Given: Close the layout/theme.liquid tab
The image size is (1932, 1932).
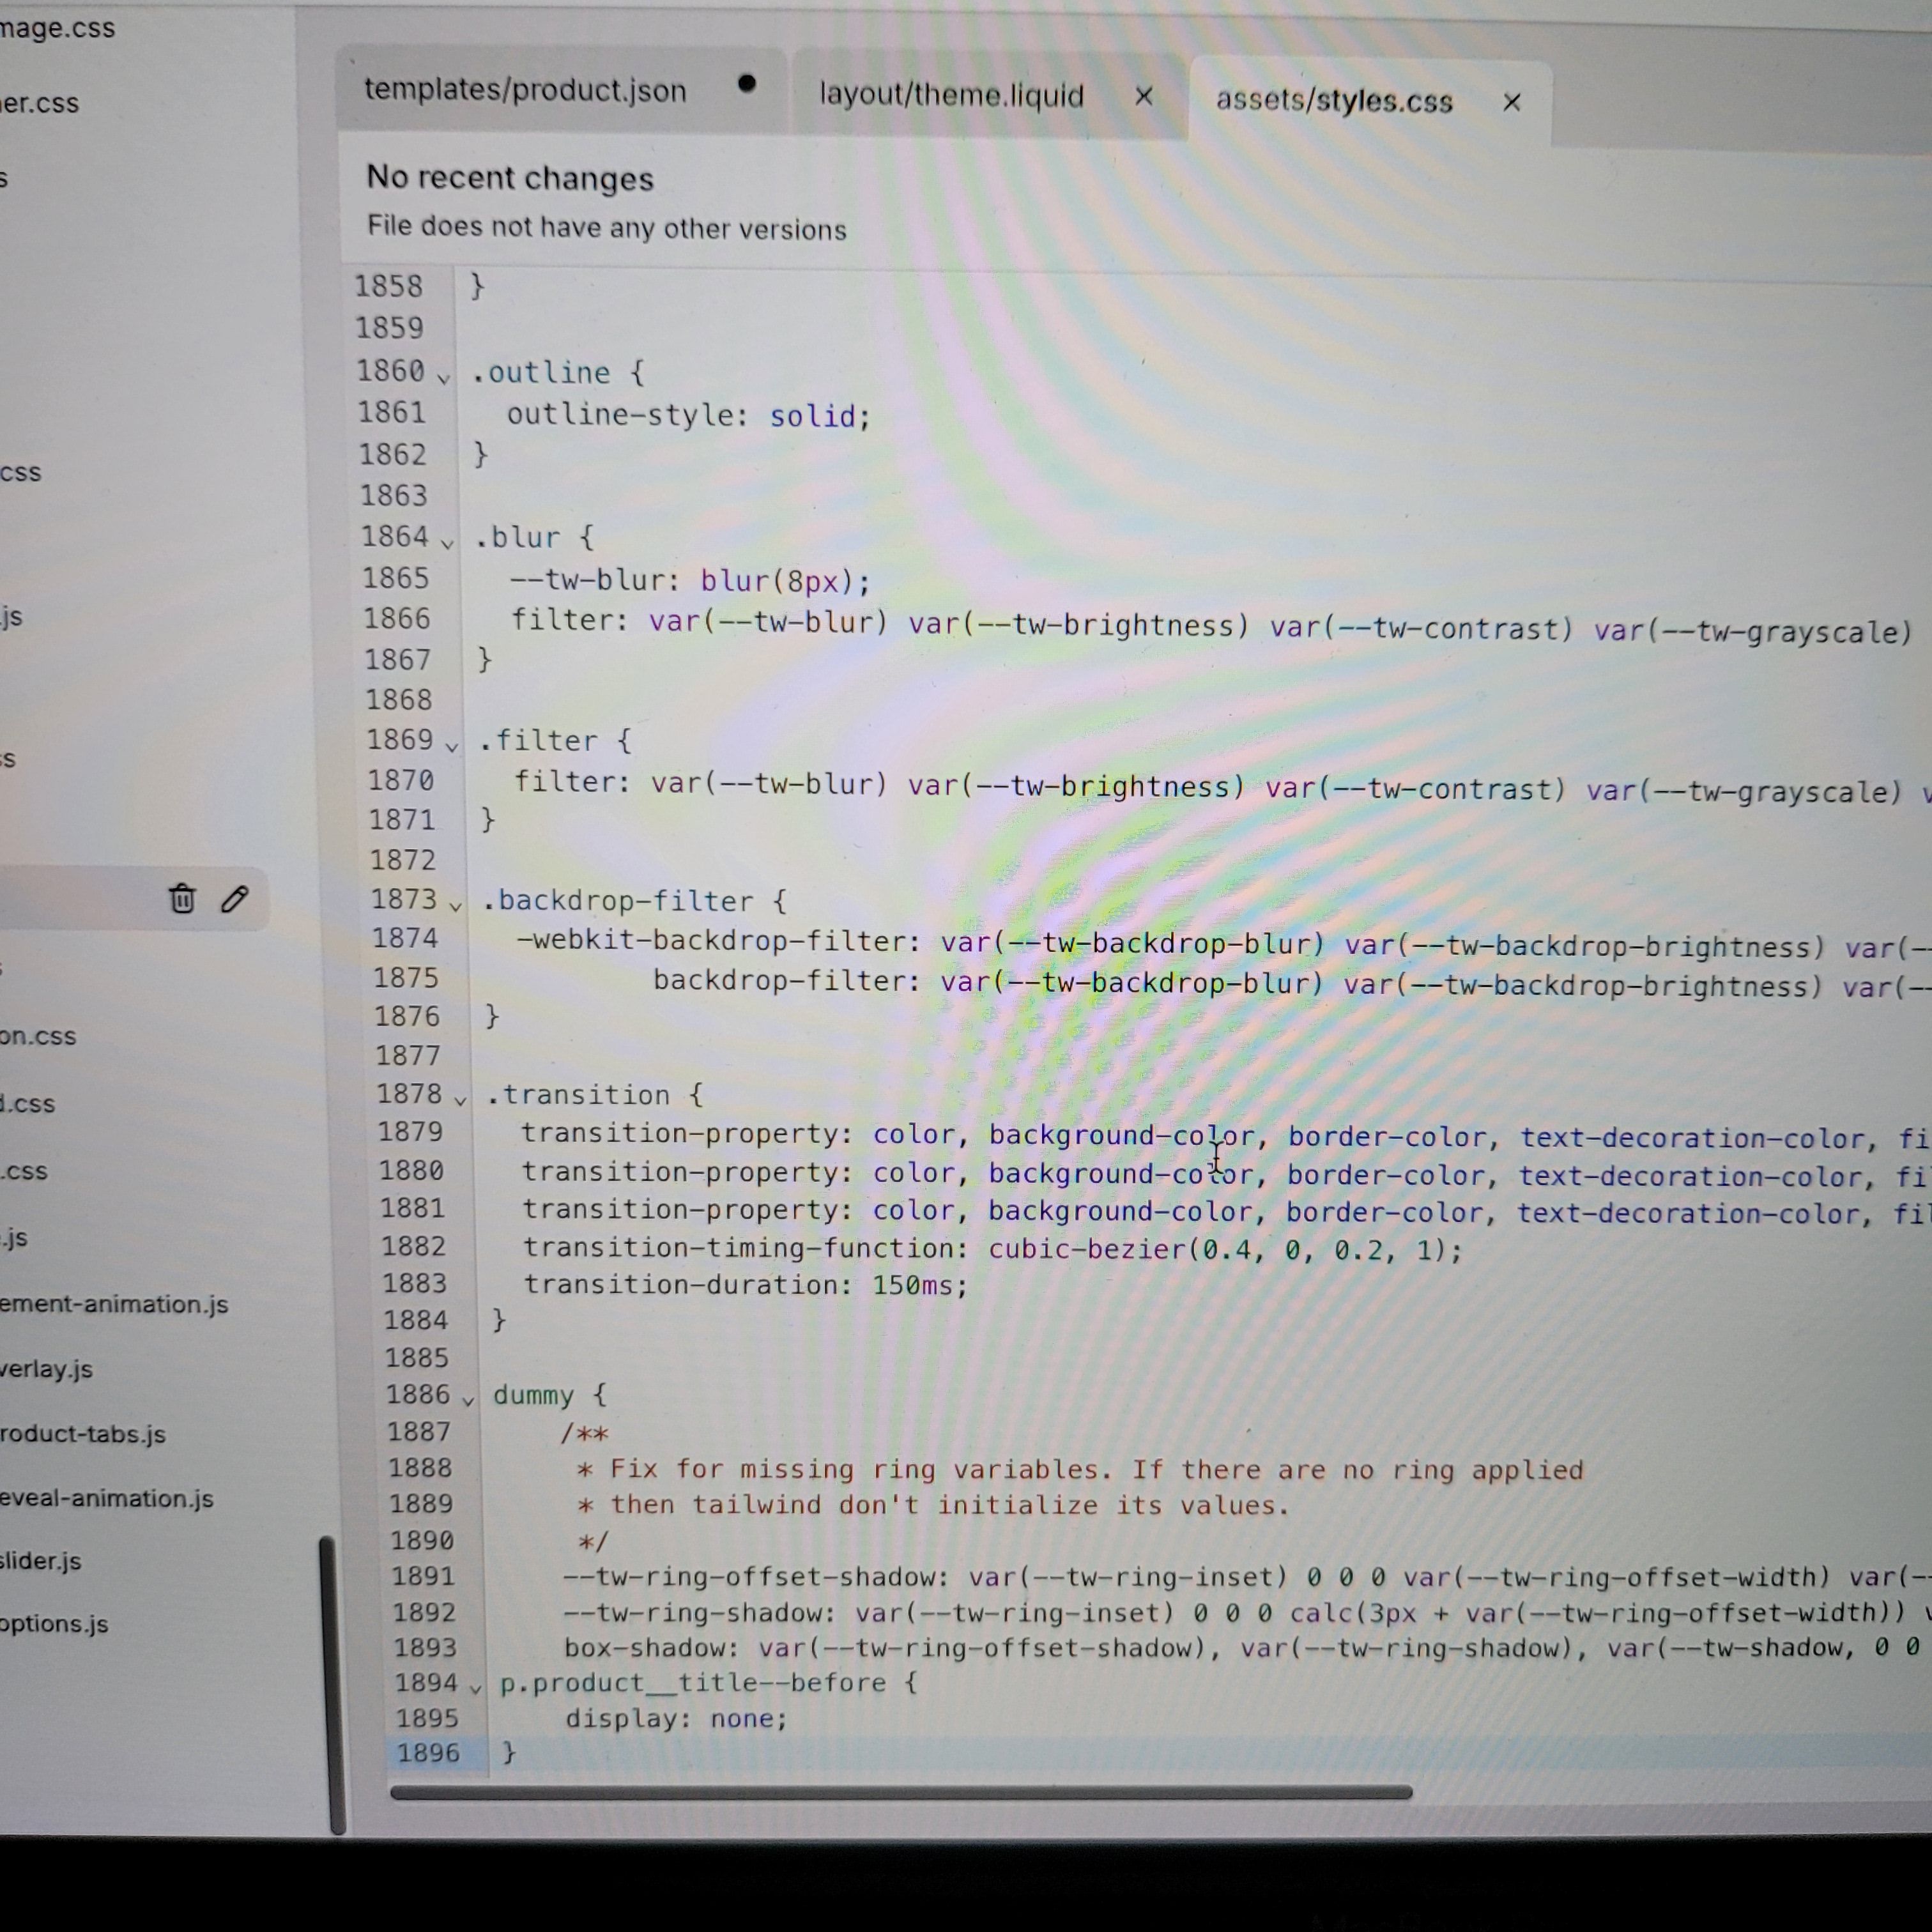Looking at the screenshot, I should tap(1144, 96).
